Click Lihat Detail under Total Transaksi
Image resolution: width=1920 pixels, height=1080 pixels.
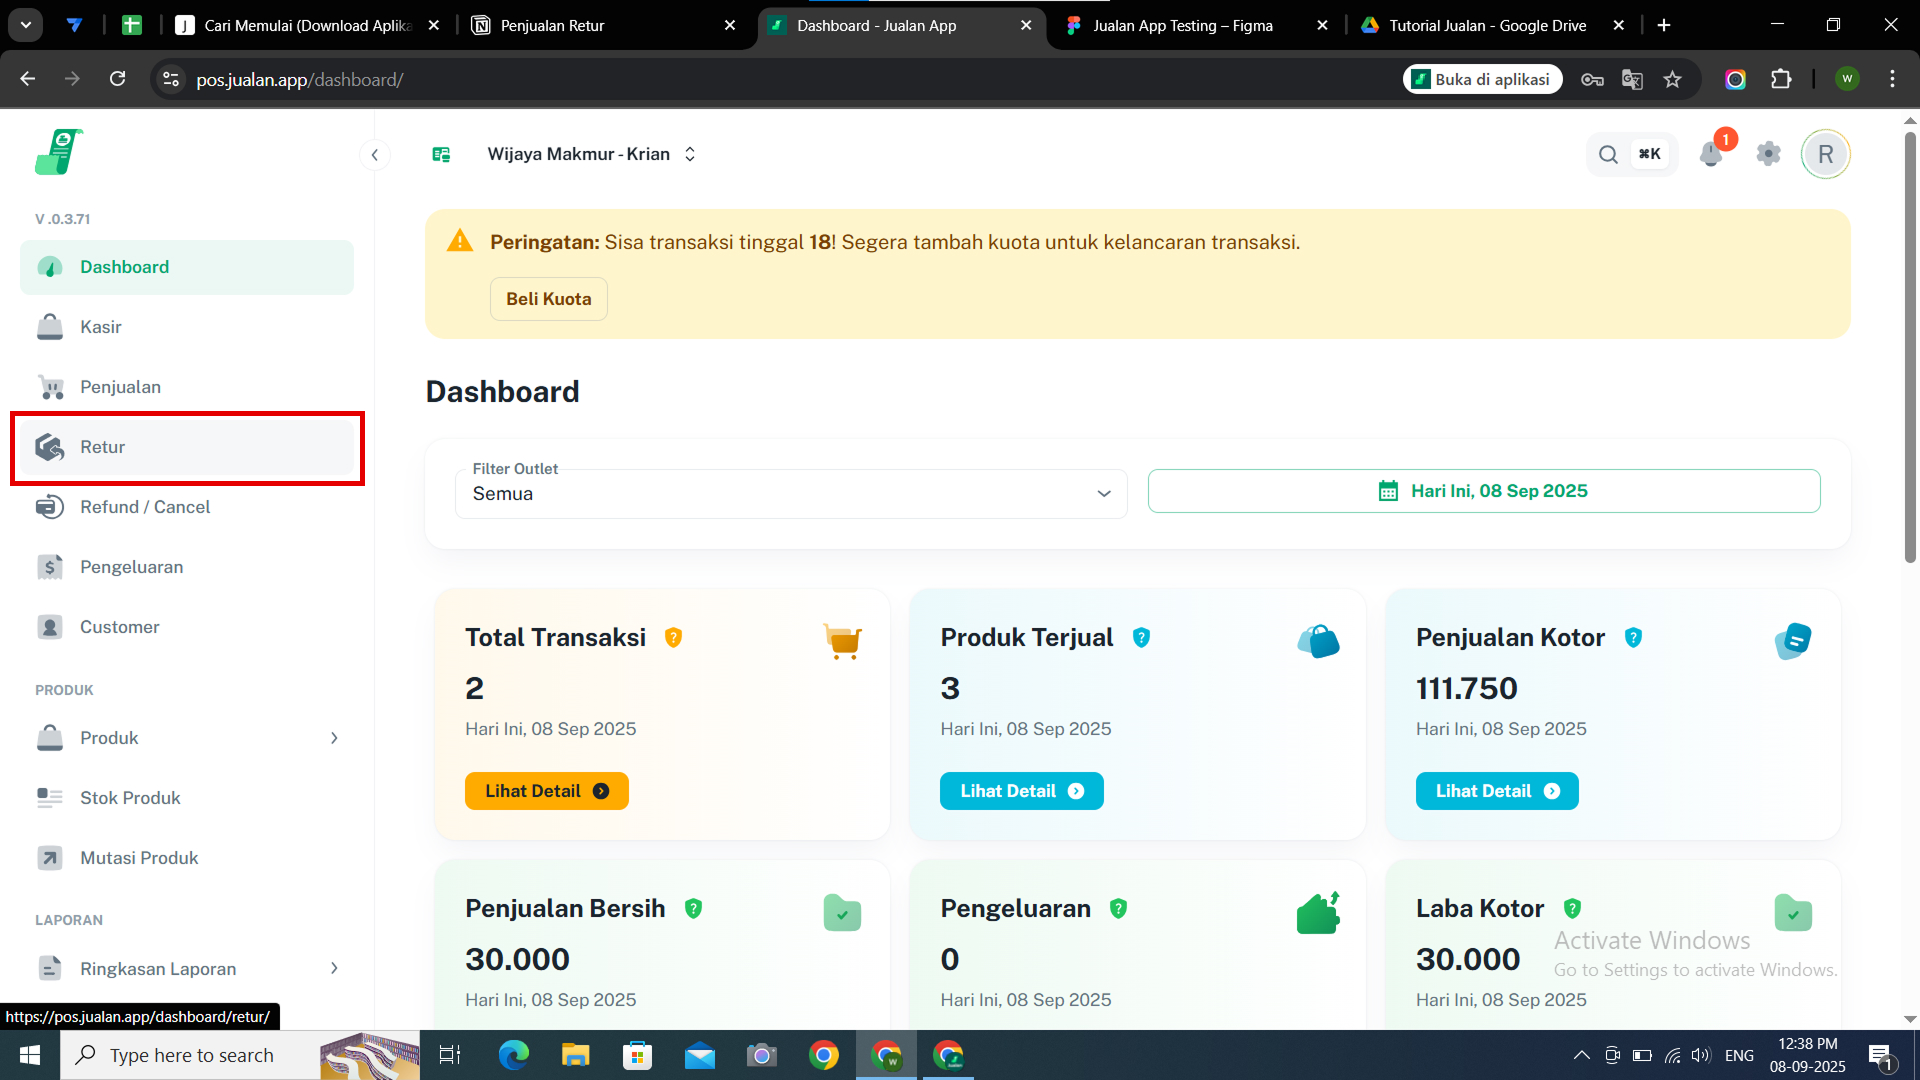coord(546,791)
